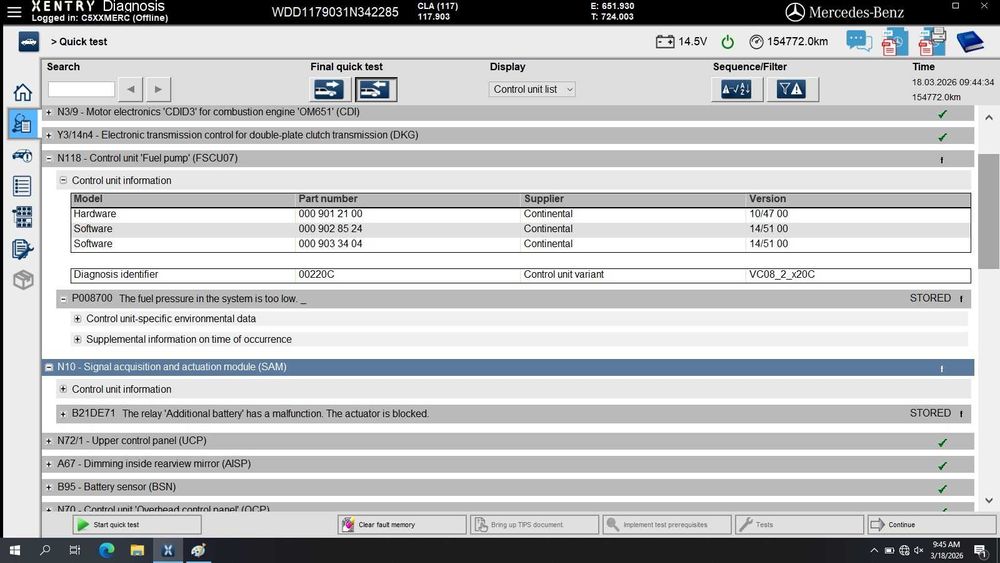Toggle the fault filter funnel icon
1000x563 pixels.
791,89
